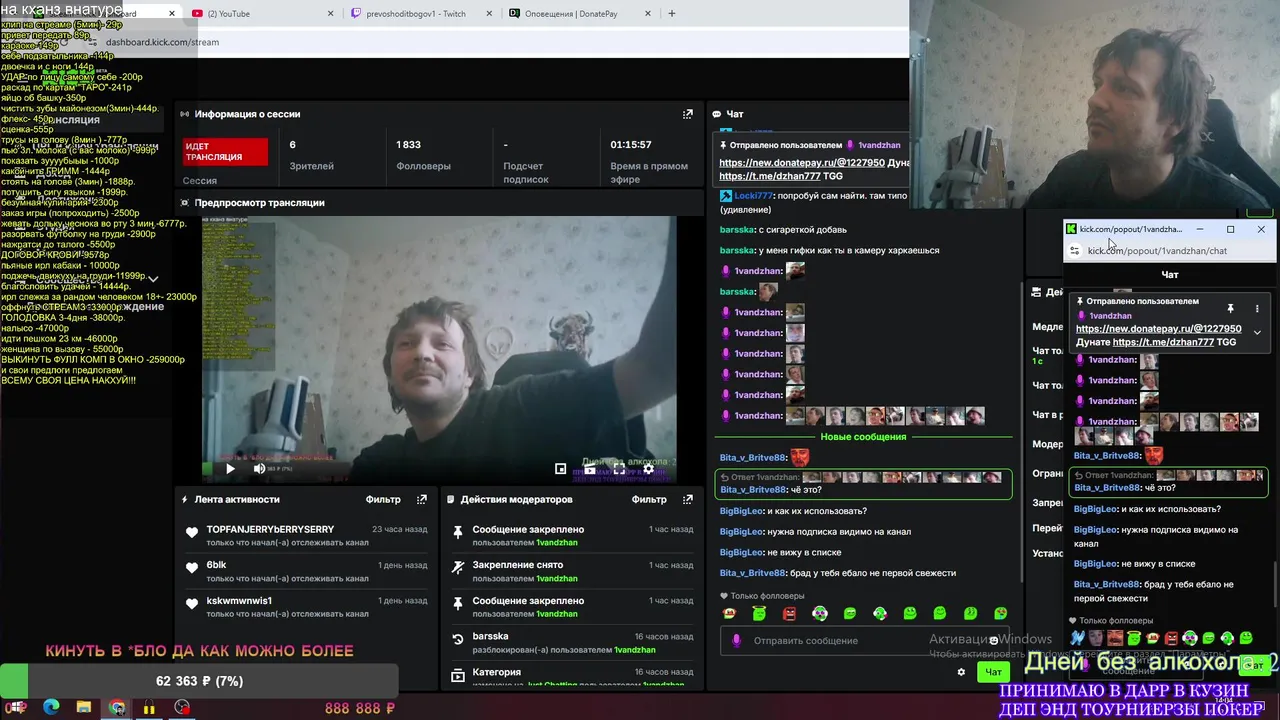Image resolution: width=1280 pixels, height=720 pixels.
Task: Click TOPFANJERRYbERRYSERRY follow activity entry
Action: 305,535
